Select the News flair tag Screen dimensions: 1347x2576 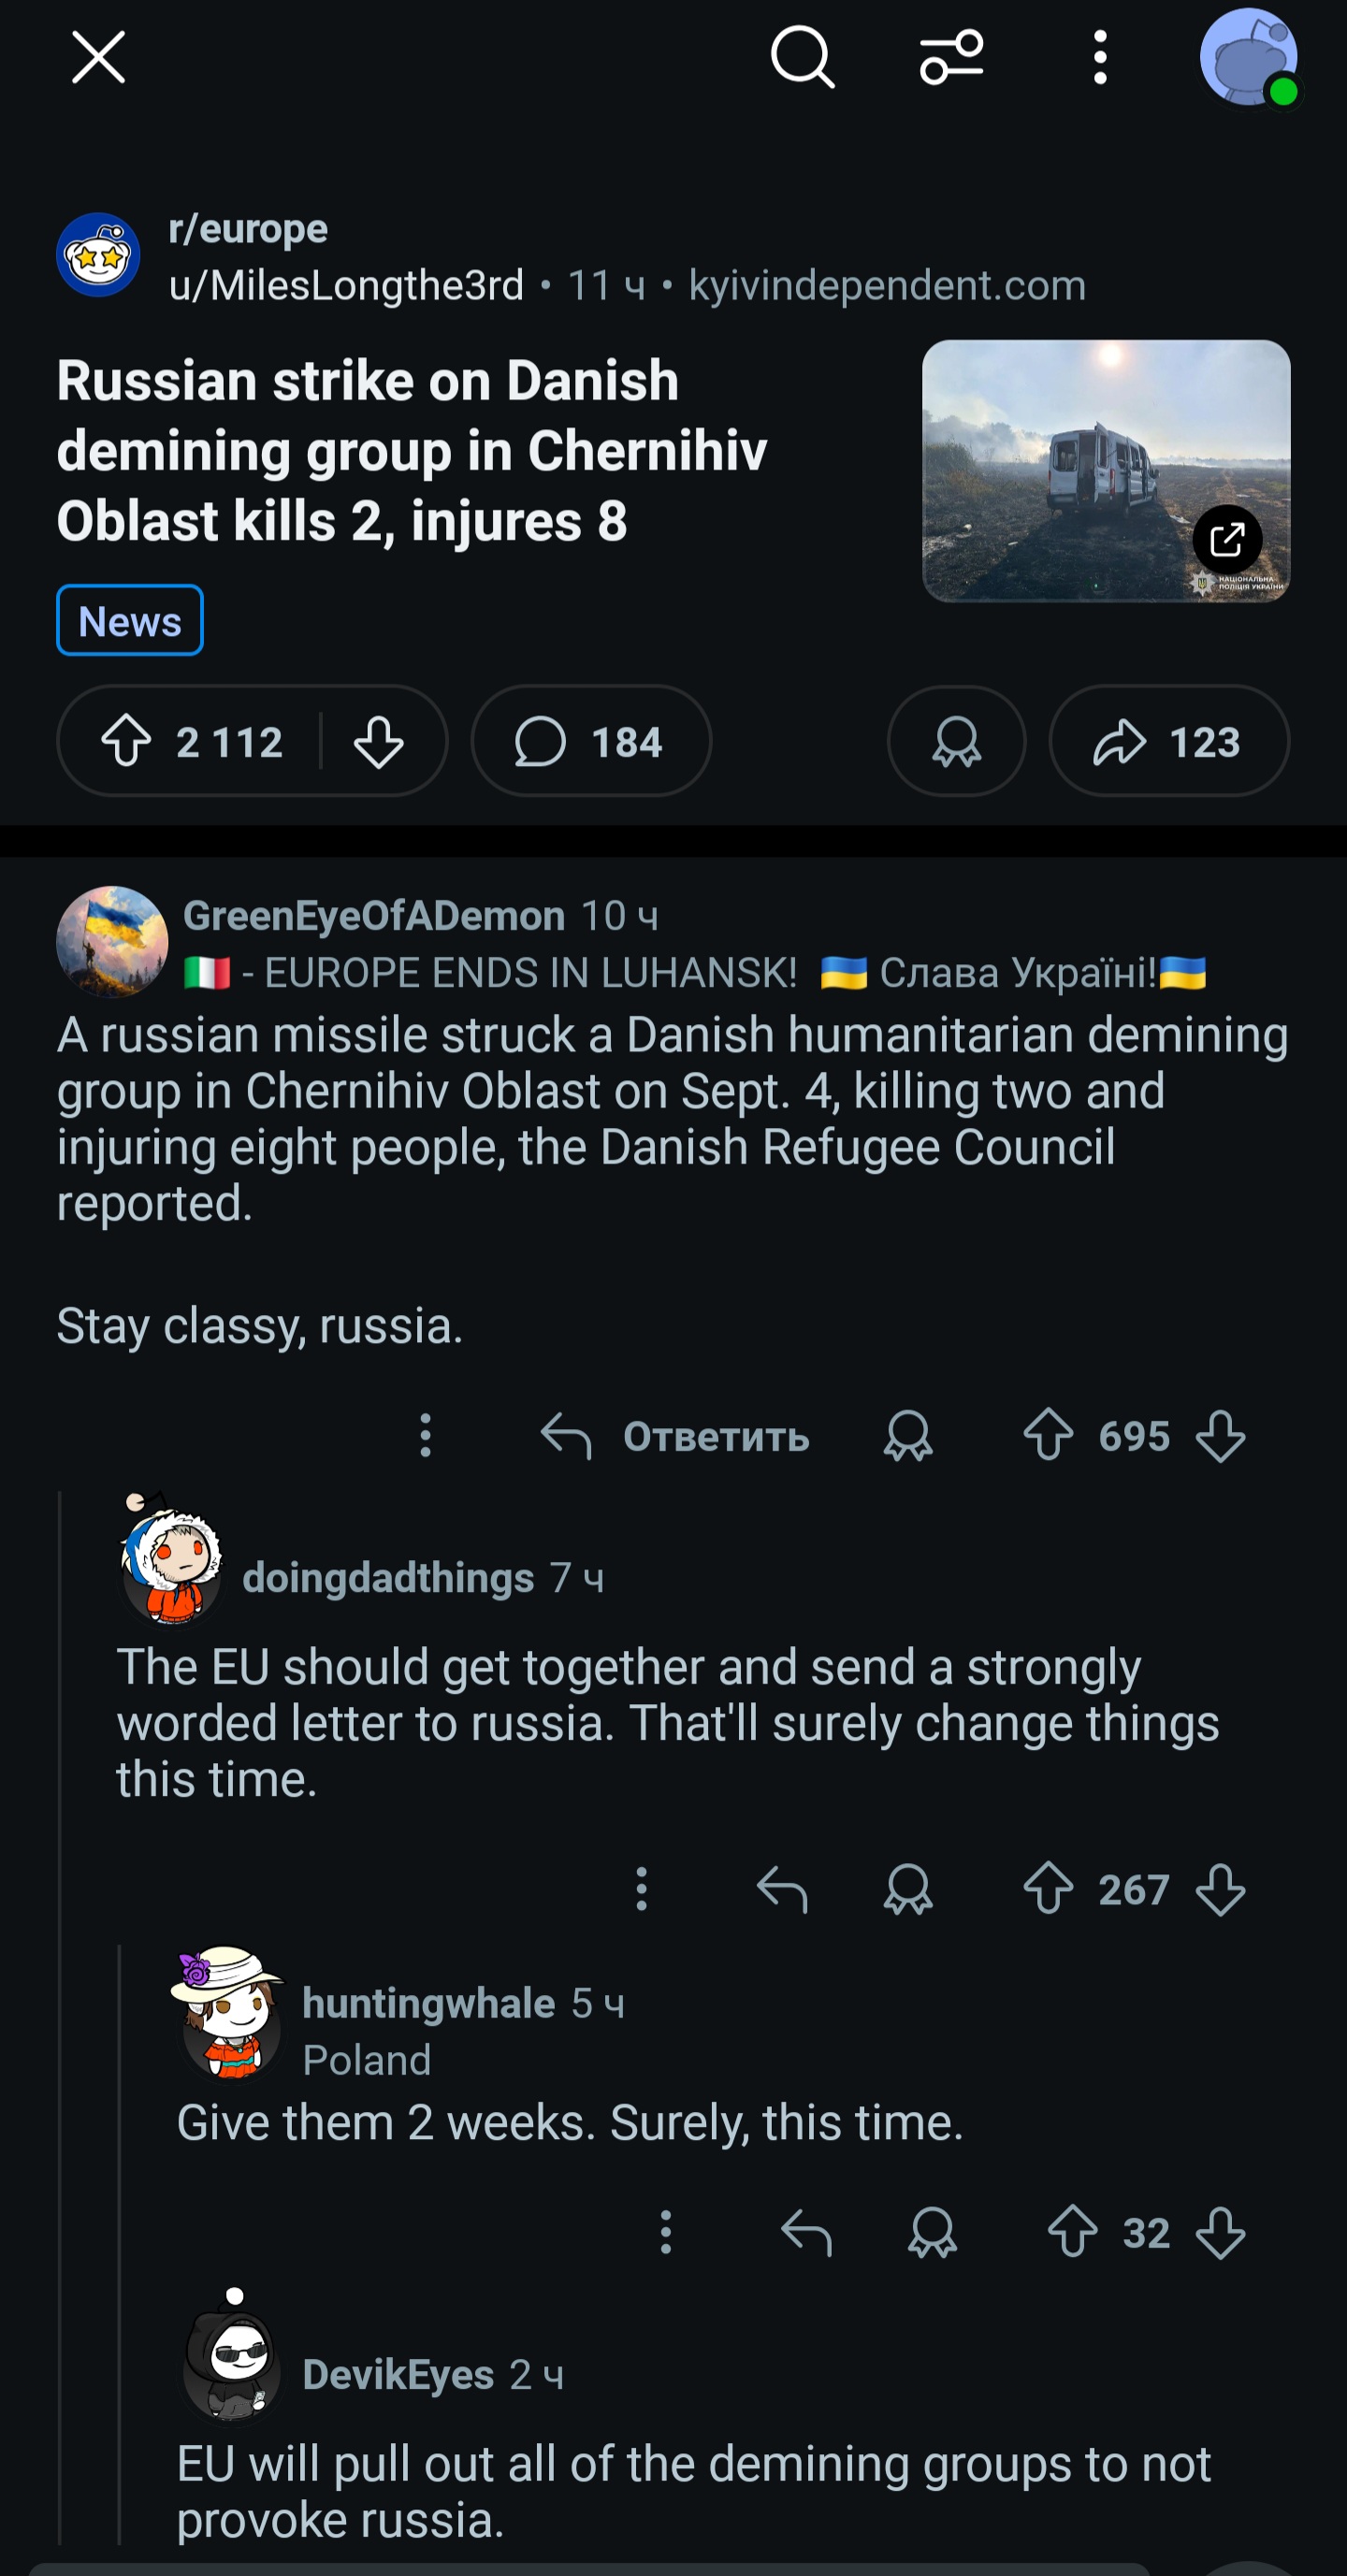130,621
